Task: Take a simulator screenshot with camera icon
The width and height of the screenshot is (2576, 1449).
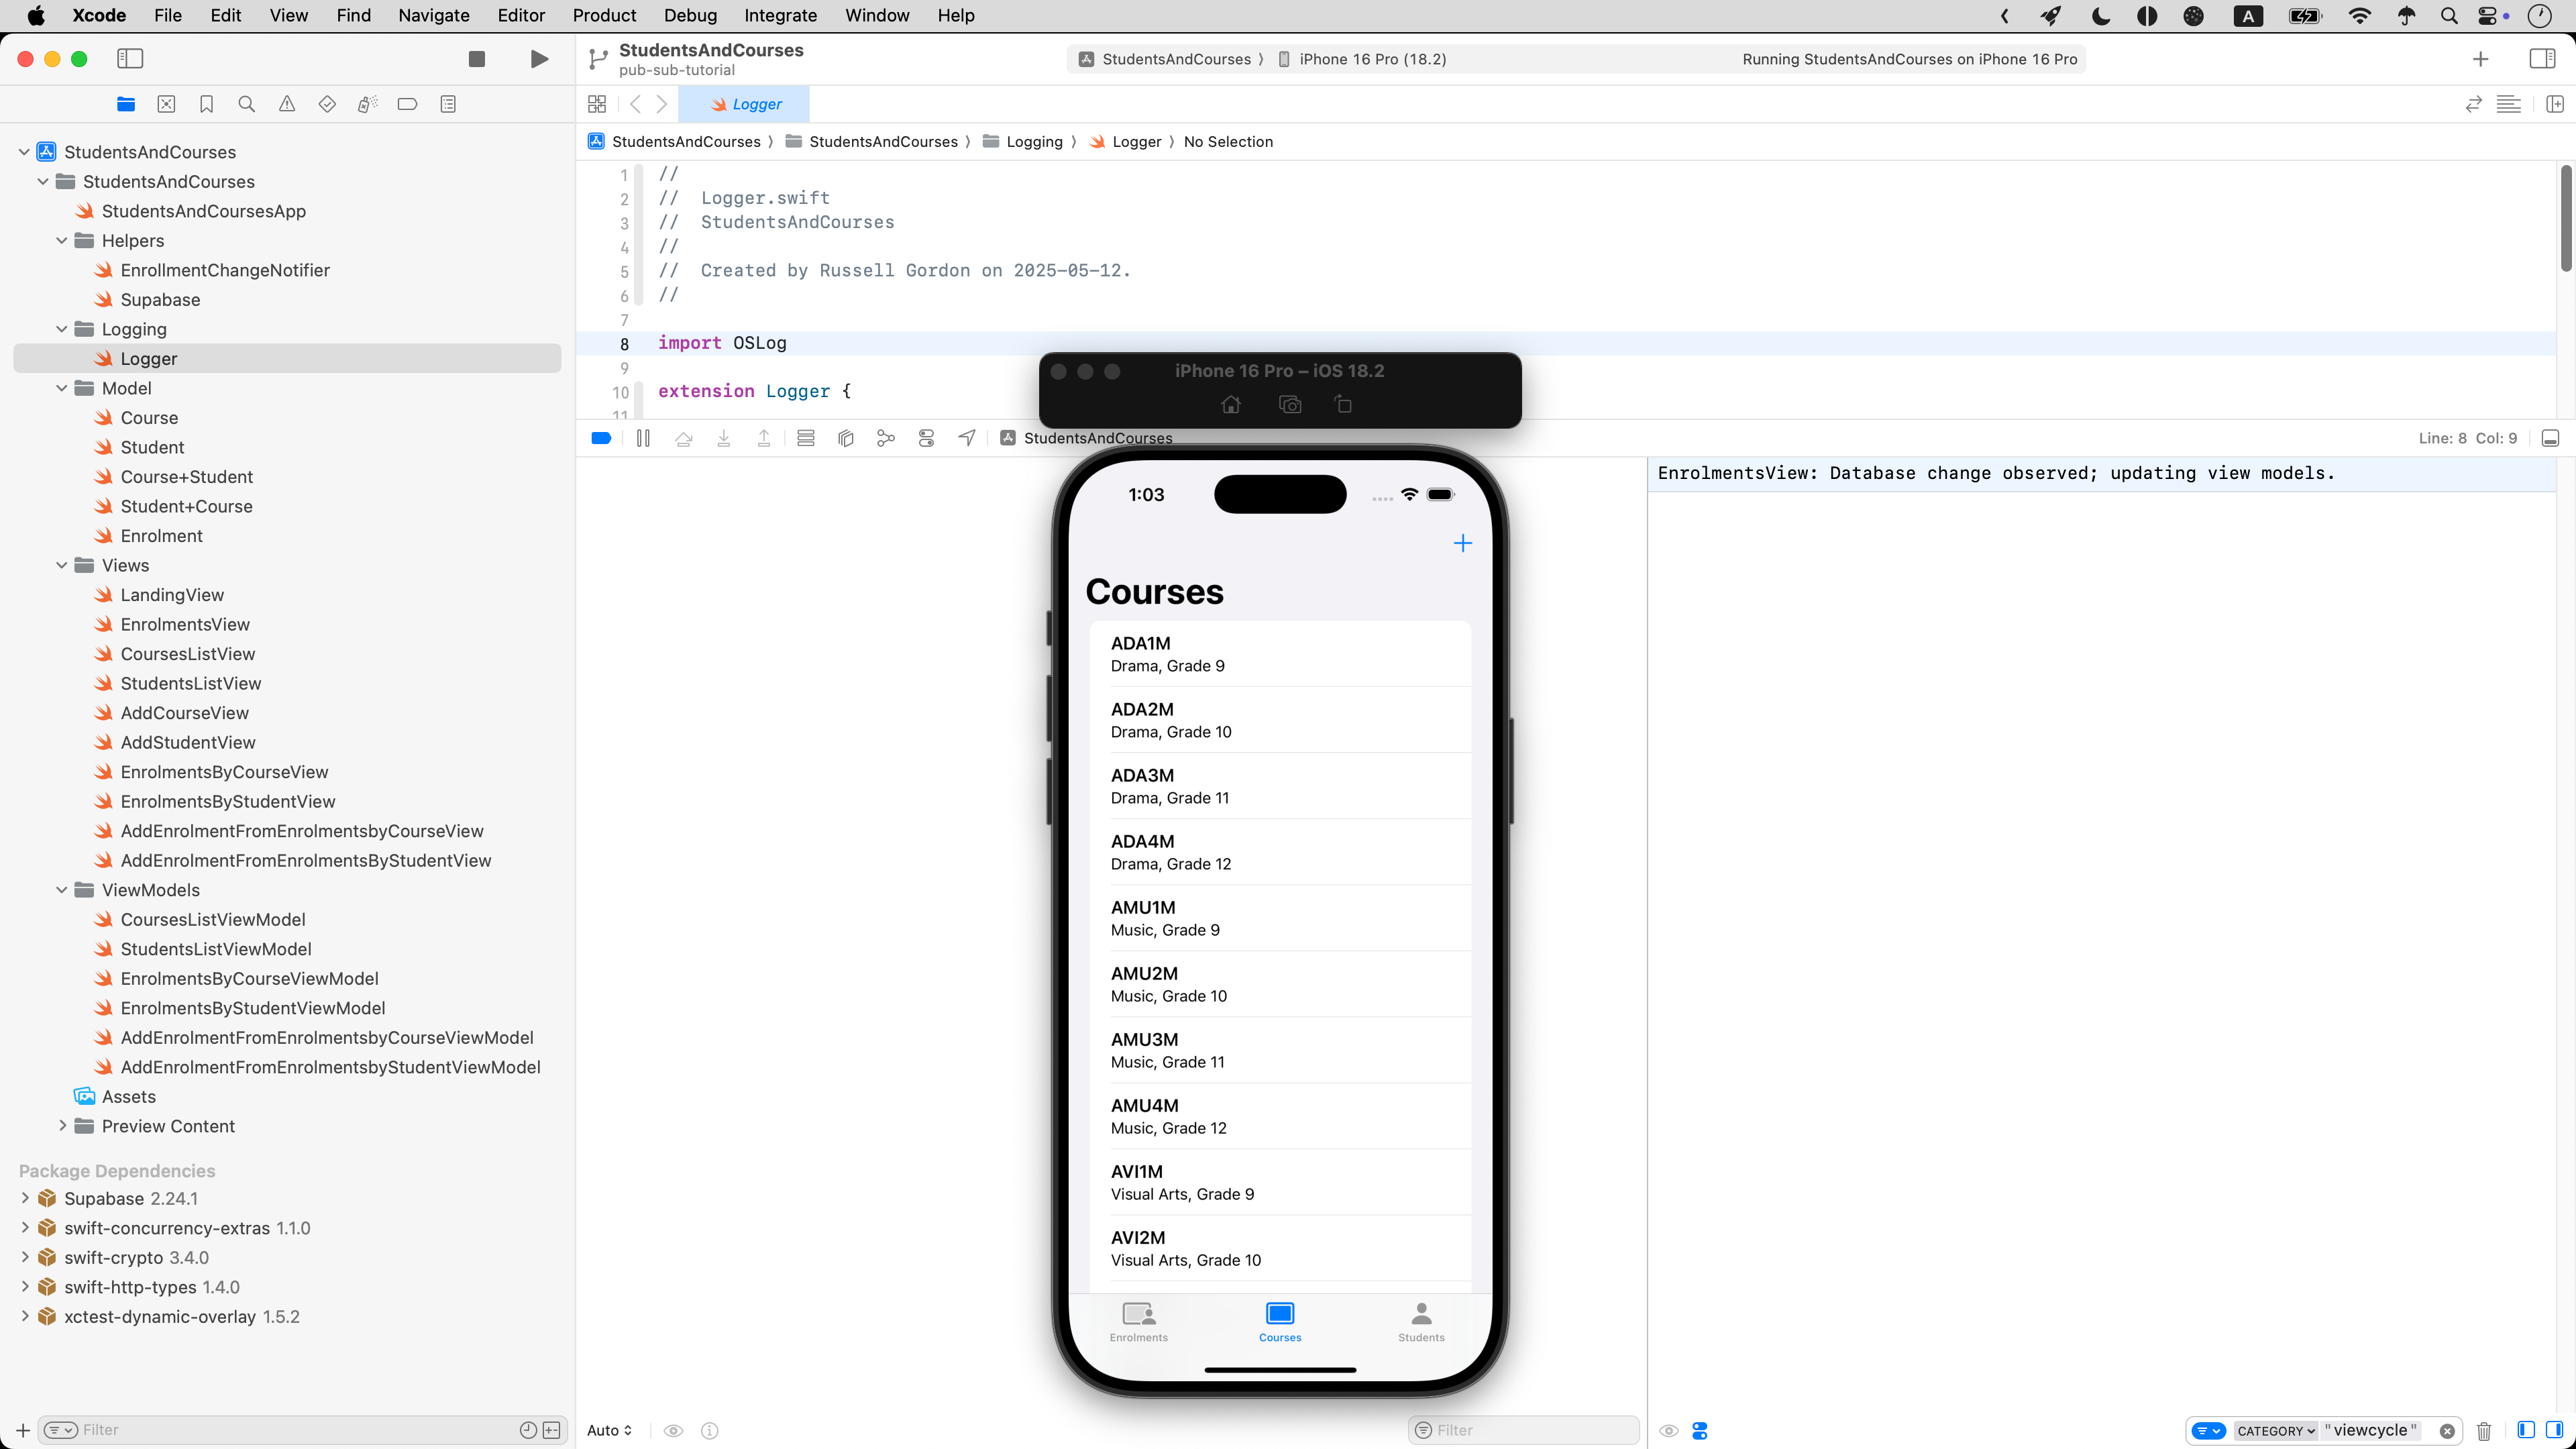Action: 1290,405
